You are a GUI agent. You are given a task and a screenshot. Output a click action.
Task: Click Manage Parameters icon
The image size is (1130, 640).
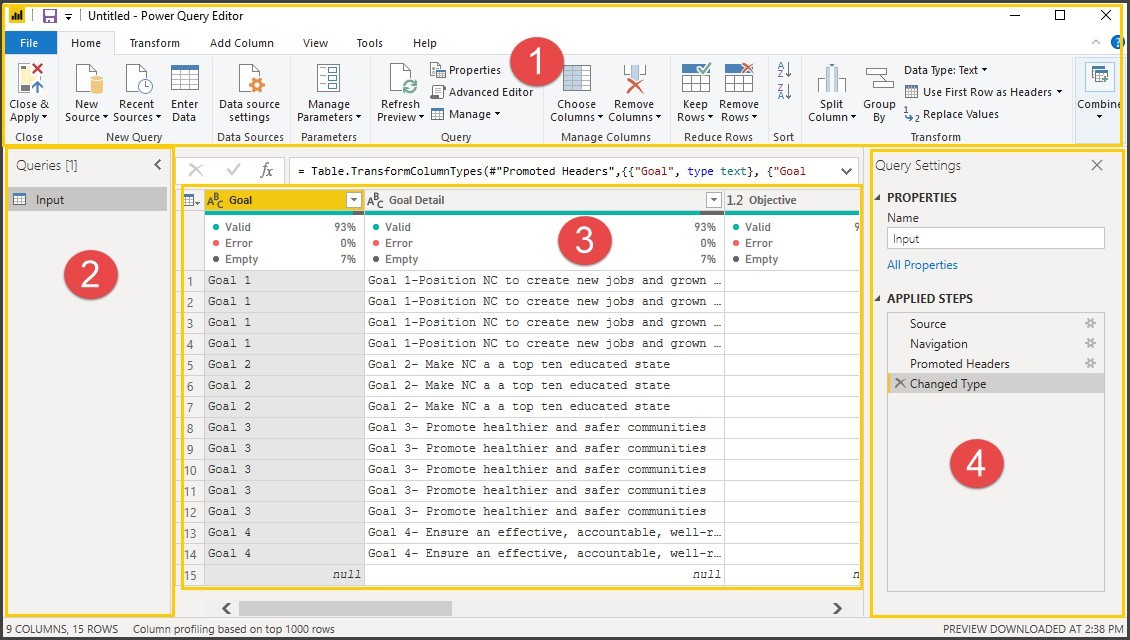coord(329,78)
